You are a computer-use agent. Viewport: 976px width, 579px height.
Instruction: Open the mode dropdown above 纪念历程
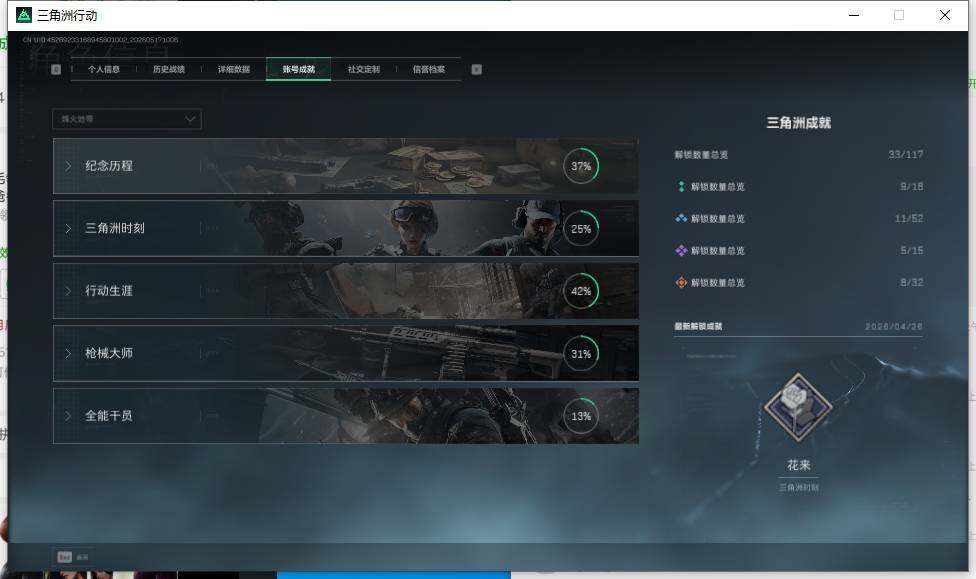pyautogui.click(x=127, y=119)
